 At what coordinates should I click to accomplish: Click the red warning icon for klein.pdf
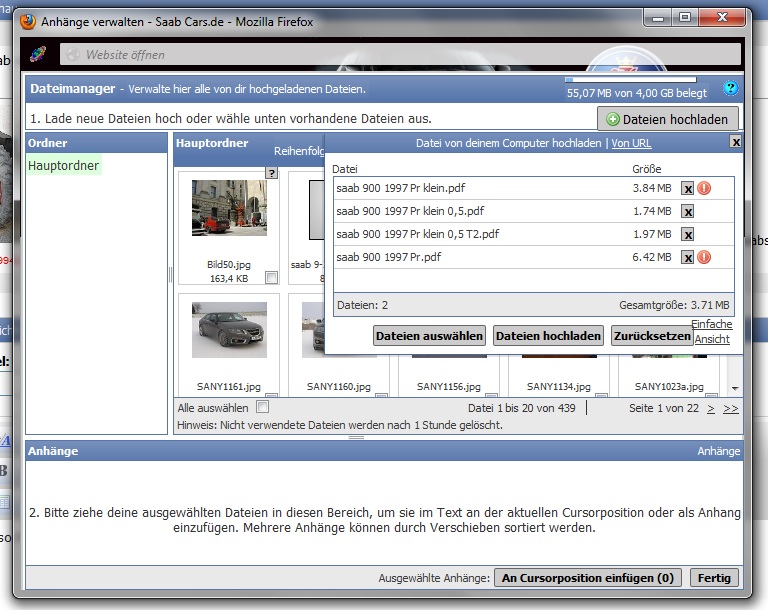pos(704,188)
